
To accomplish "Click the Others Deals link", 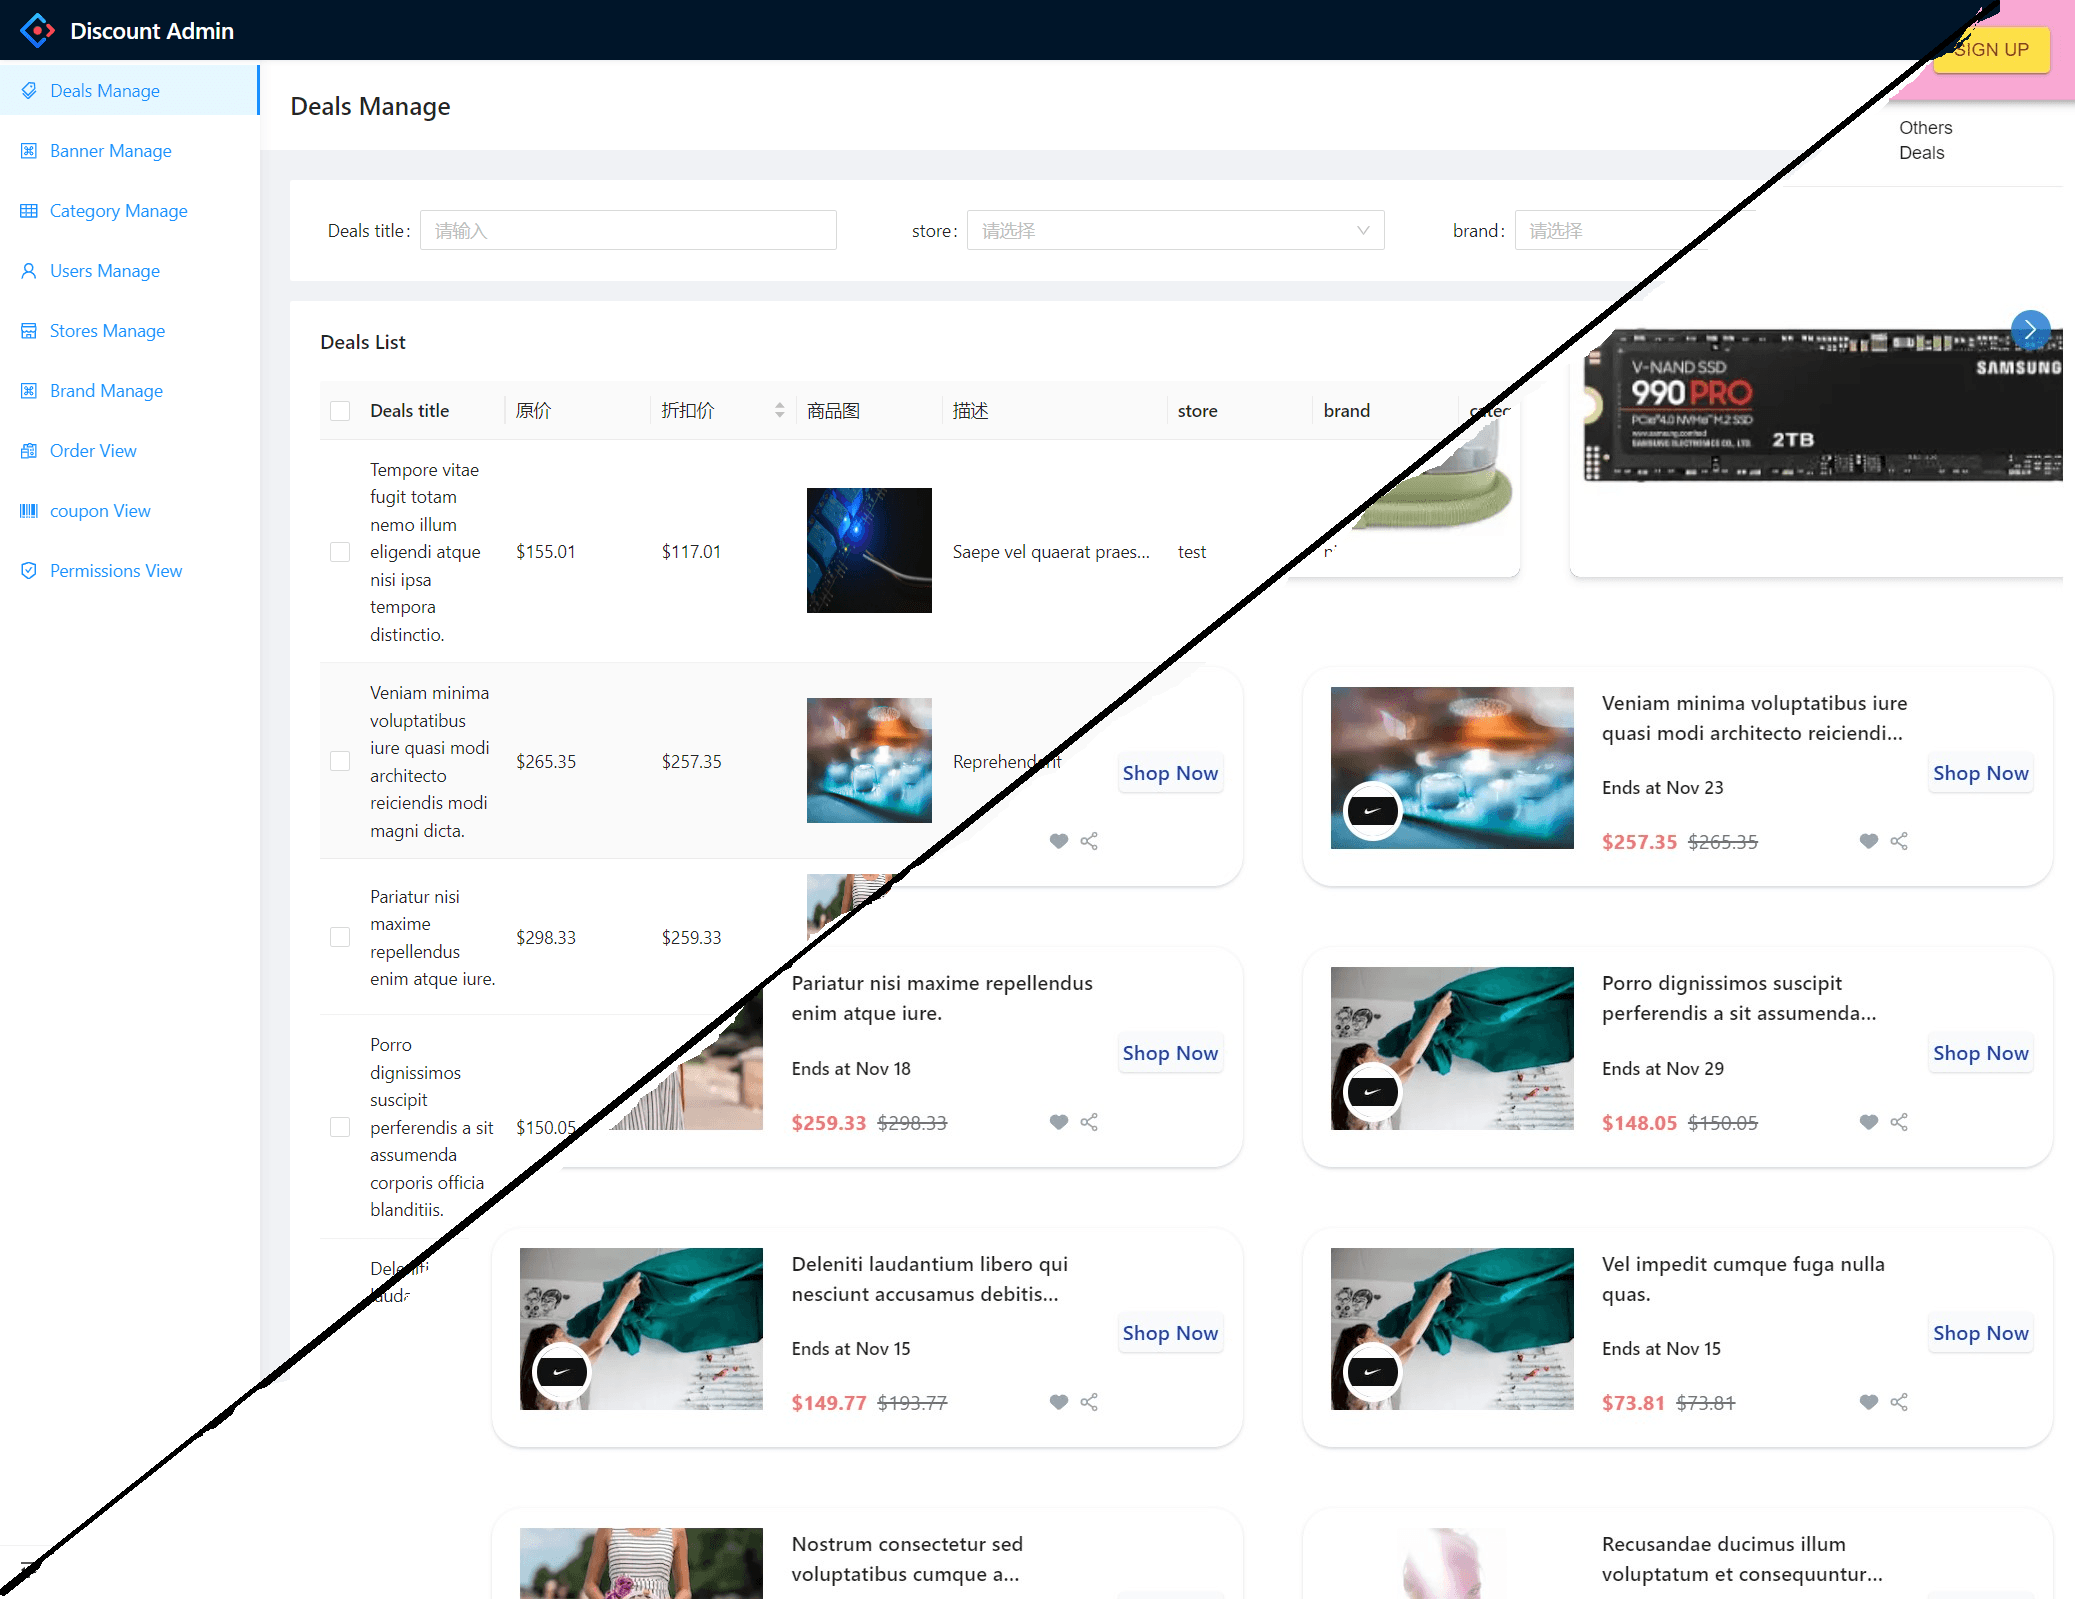I will coord(1926,140).
